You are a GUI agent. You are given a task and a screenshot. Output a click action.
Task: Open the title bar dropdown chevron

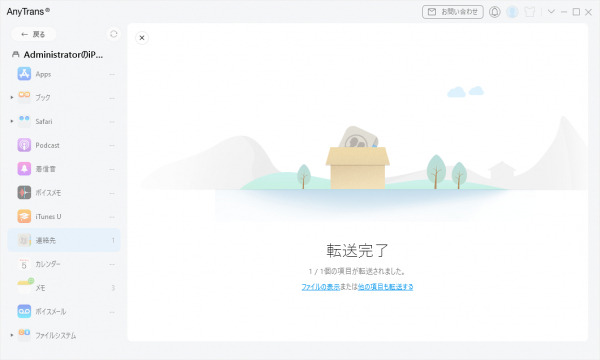551,12
